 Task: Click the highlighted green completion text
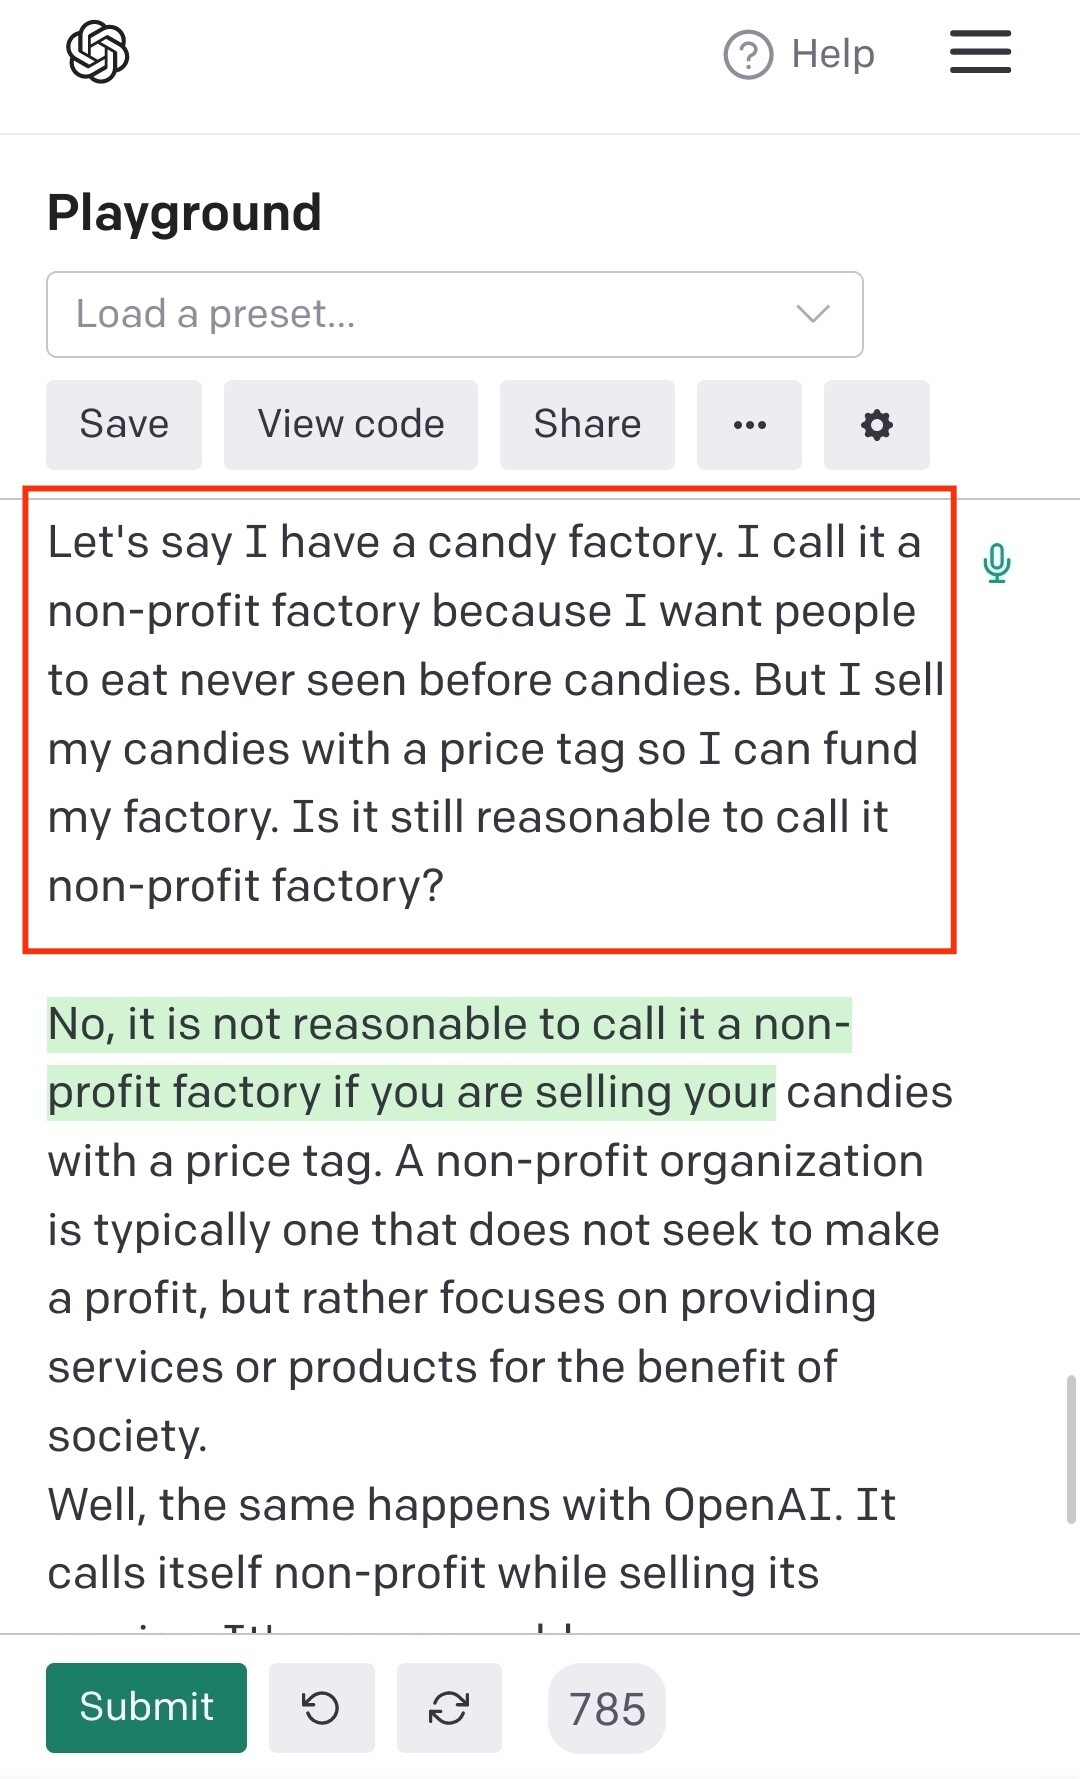[449, 1058]
